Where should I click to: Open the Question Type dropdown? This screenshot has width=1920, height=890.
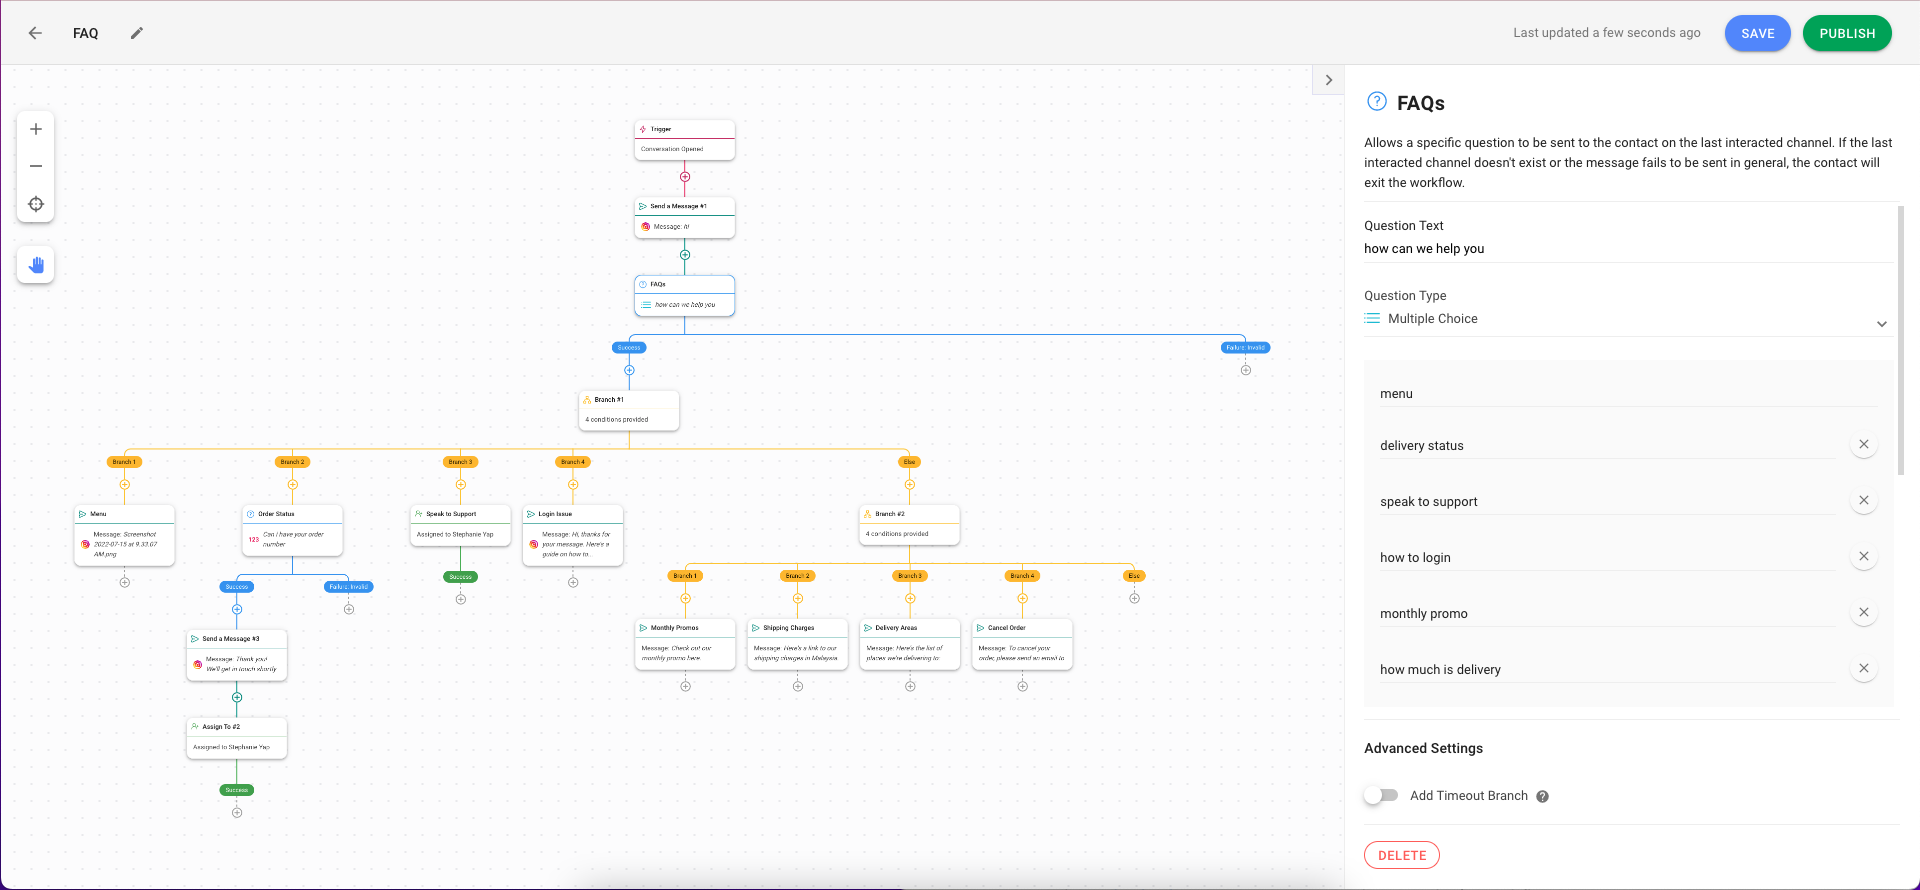[1627, 319]
